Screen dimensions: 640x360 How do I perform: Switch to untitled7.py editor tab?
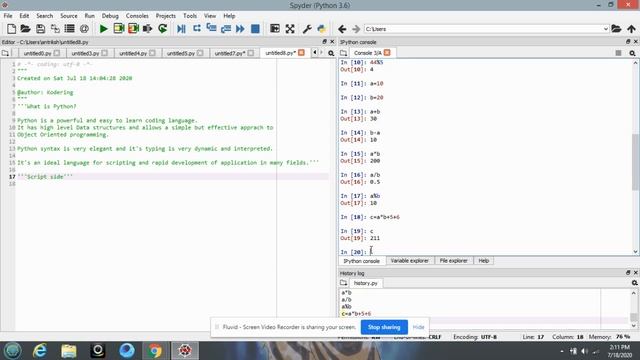(x=230, y=53)
